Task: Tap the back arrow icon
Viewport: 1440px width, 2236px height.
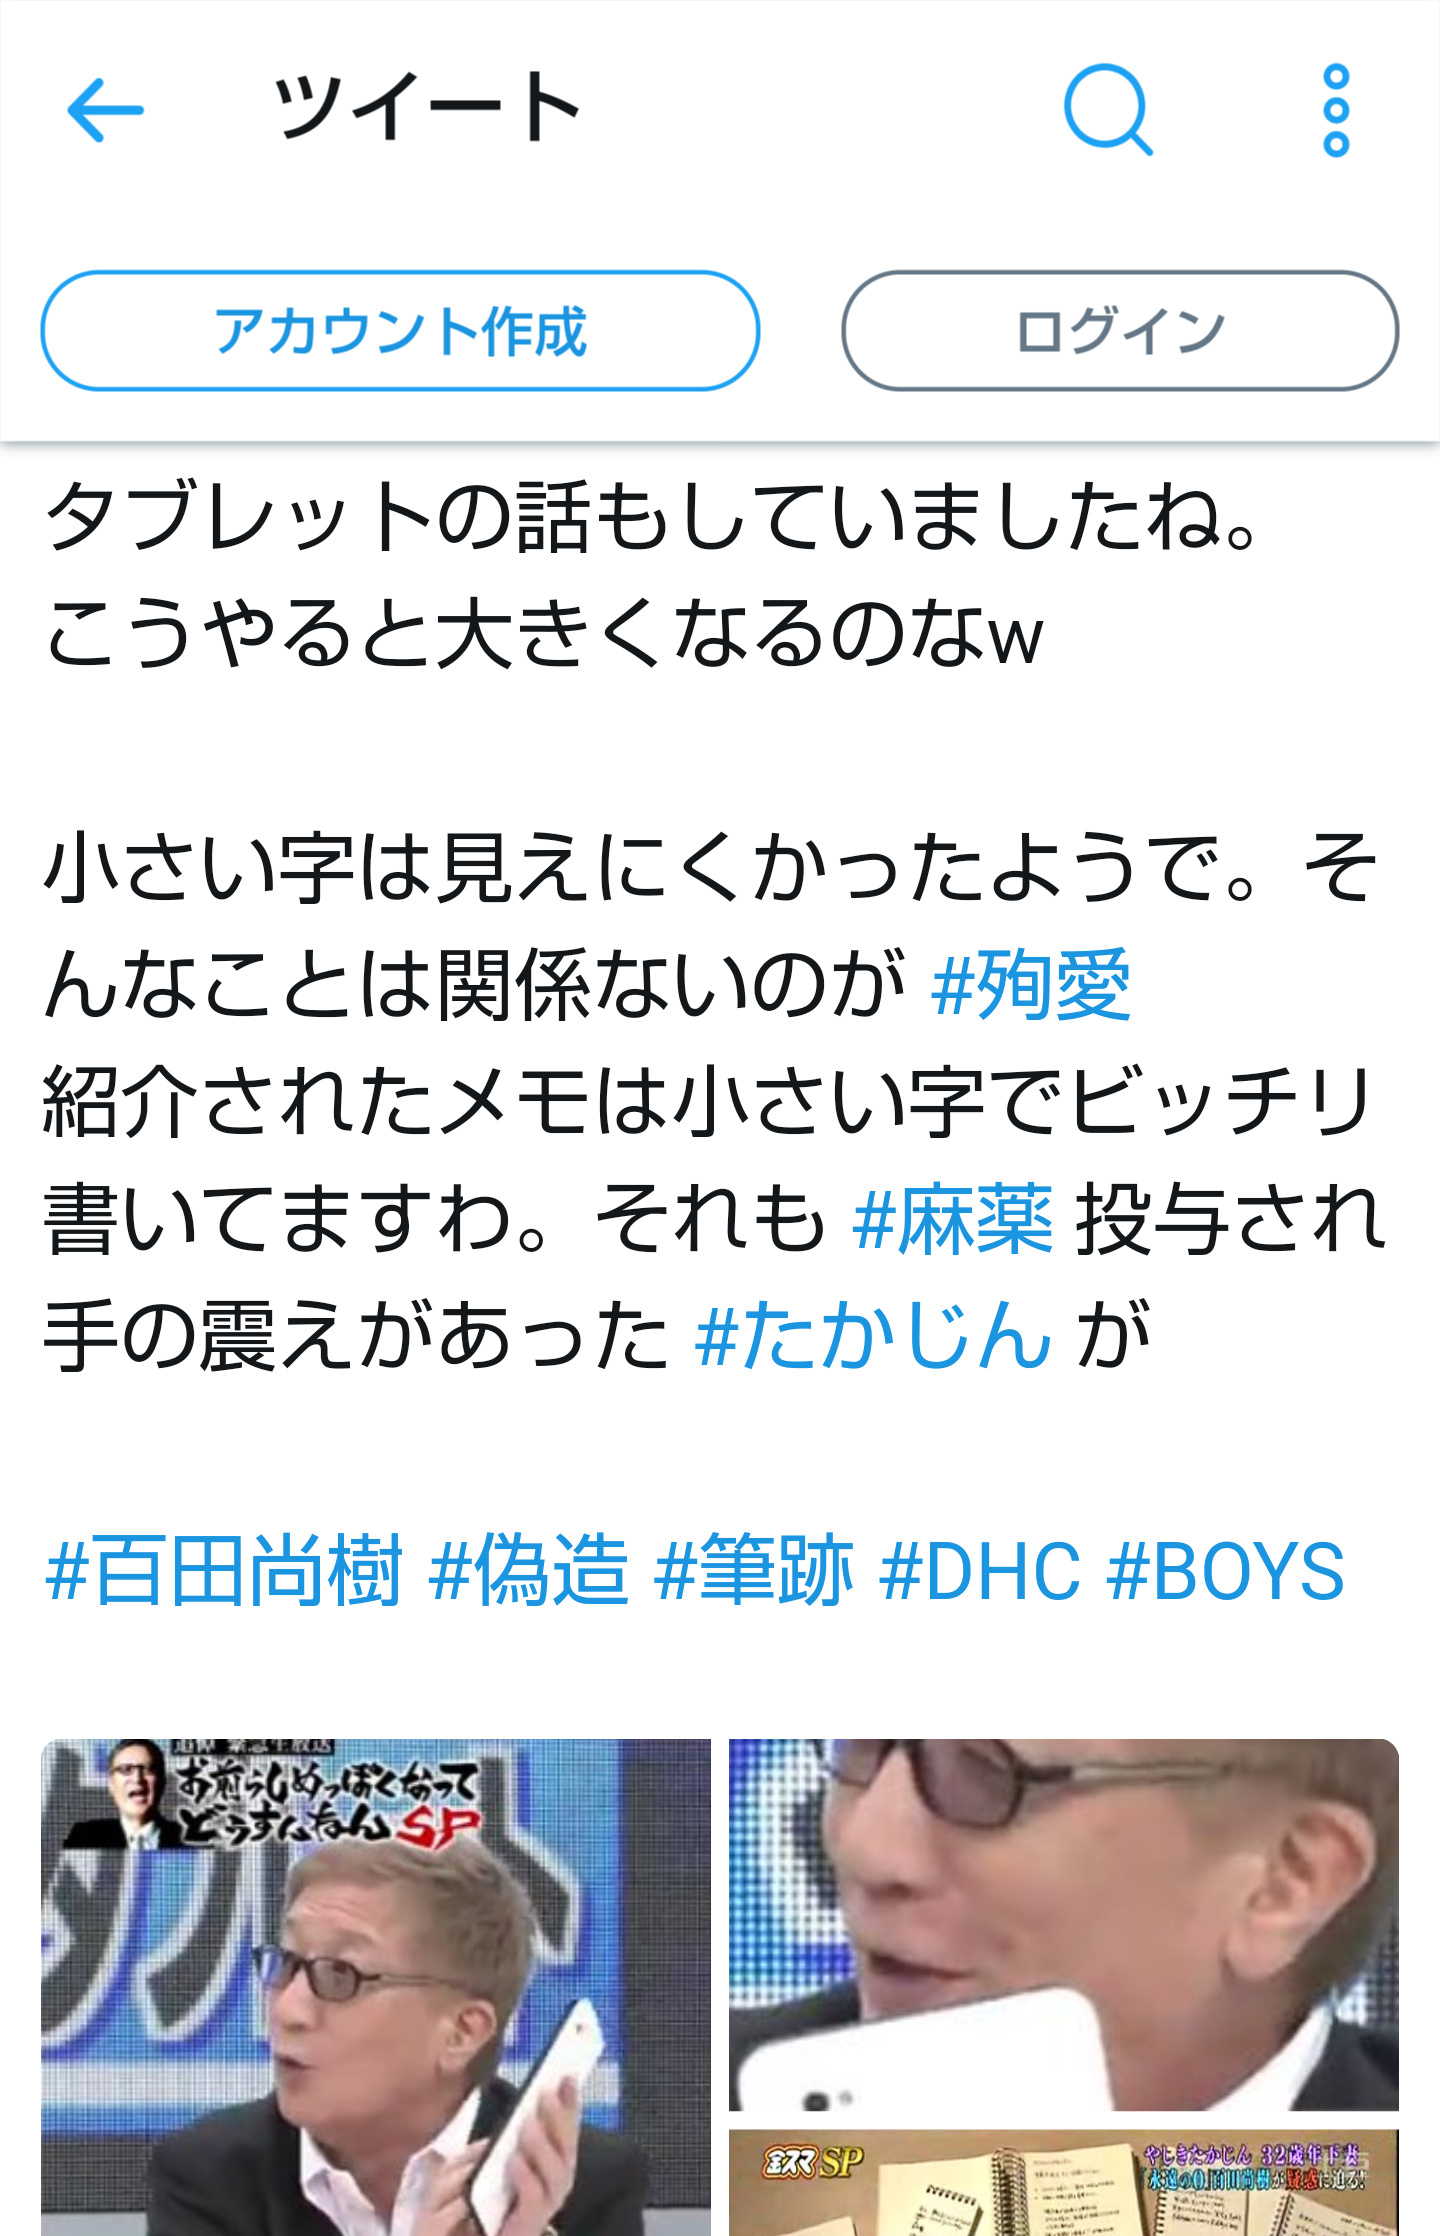Action: pyautogui.click(x=105, y=110)
